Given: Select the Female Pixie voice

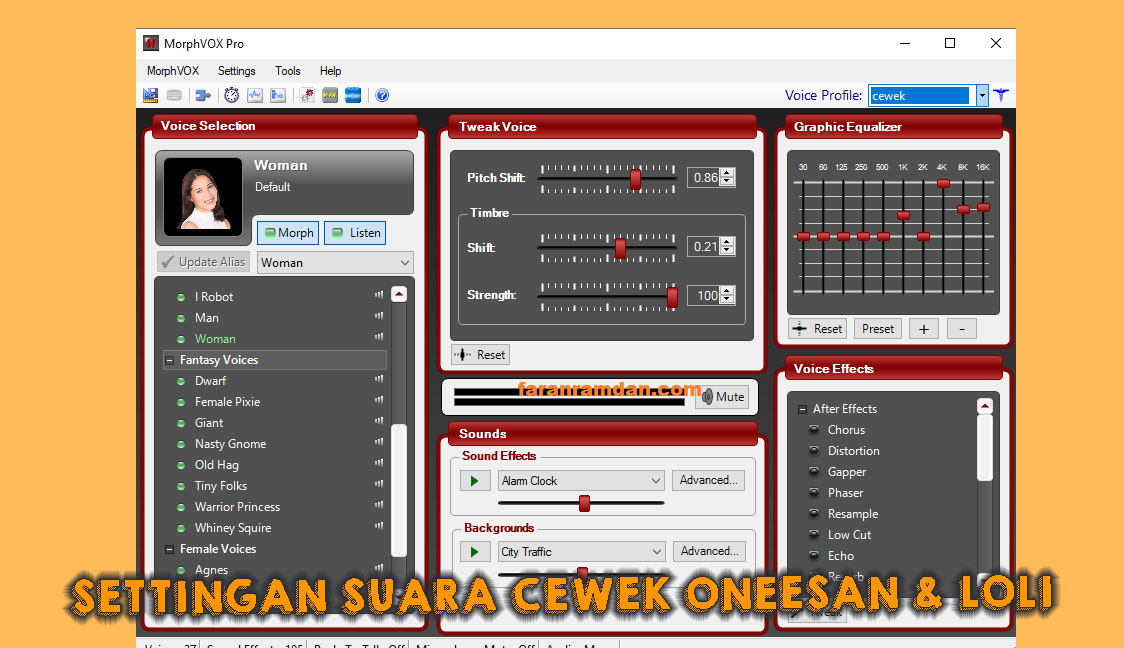Looking at the screenshot, I should click(227, 402).
